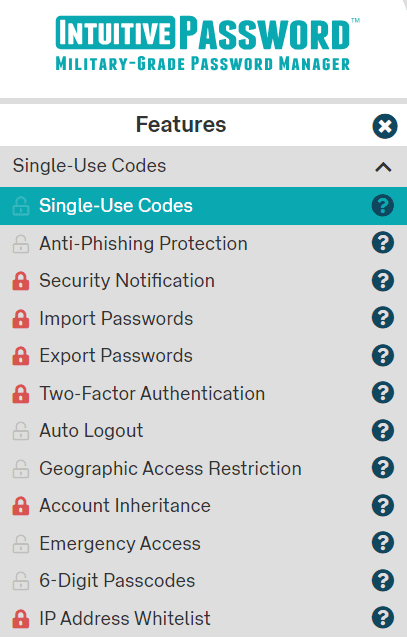Toggle the open lock beside Emergency Access

(x=20, y=544)
